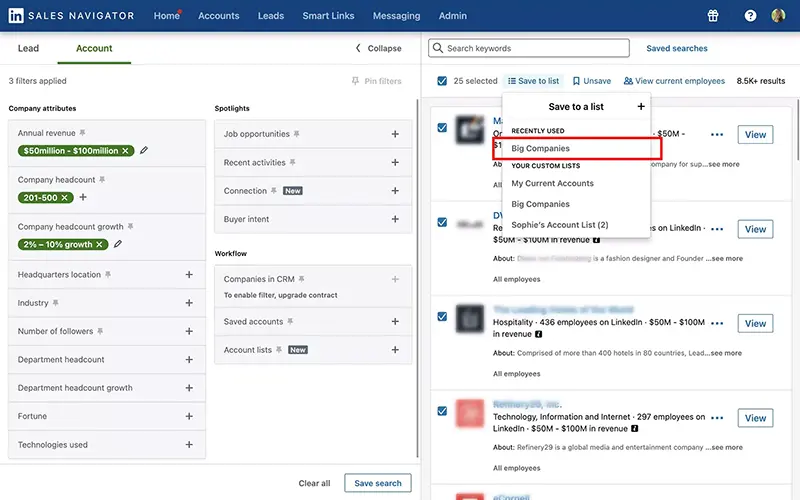View the Hospitality company account
This screenshot has width=800, height=500.
coord(755,323)
